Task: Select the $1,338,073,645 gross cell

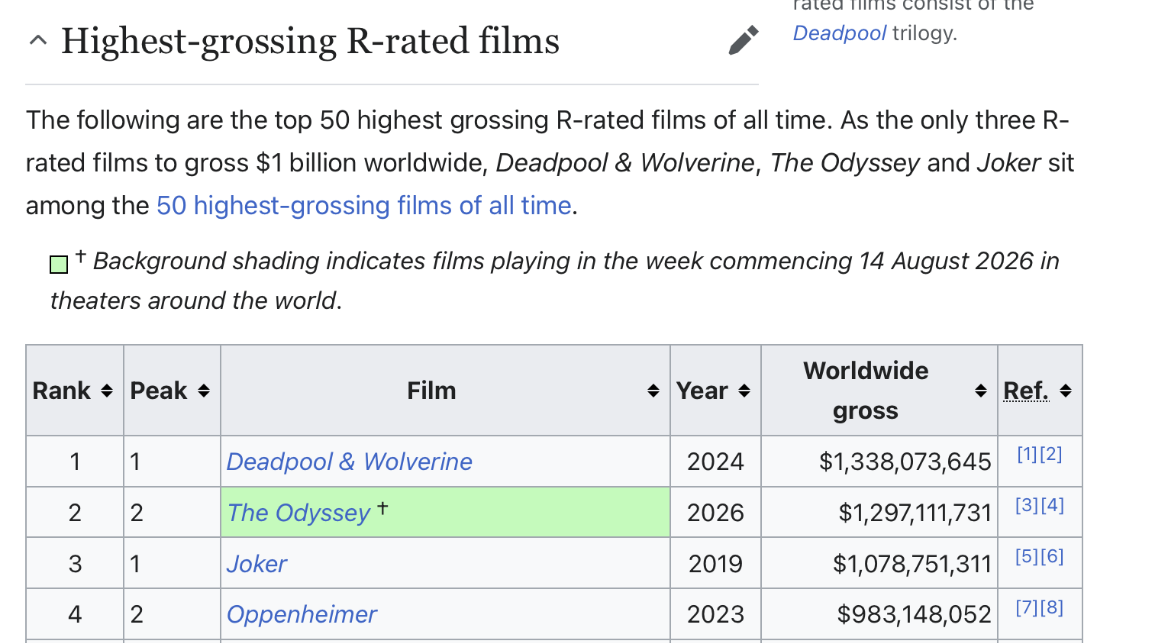Action: coord(879,461)
